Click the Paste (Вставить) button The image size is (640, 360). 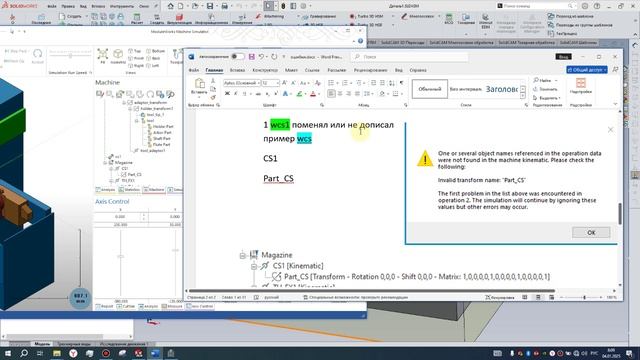pos(199,87)
